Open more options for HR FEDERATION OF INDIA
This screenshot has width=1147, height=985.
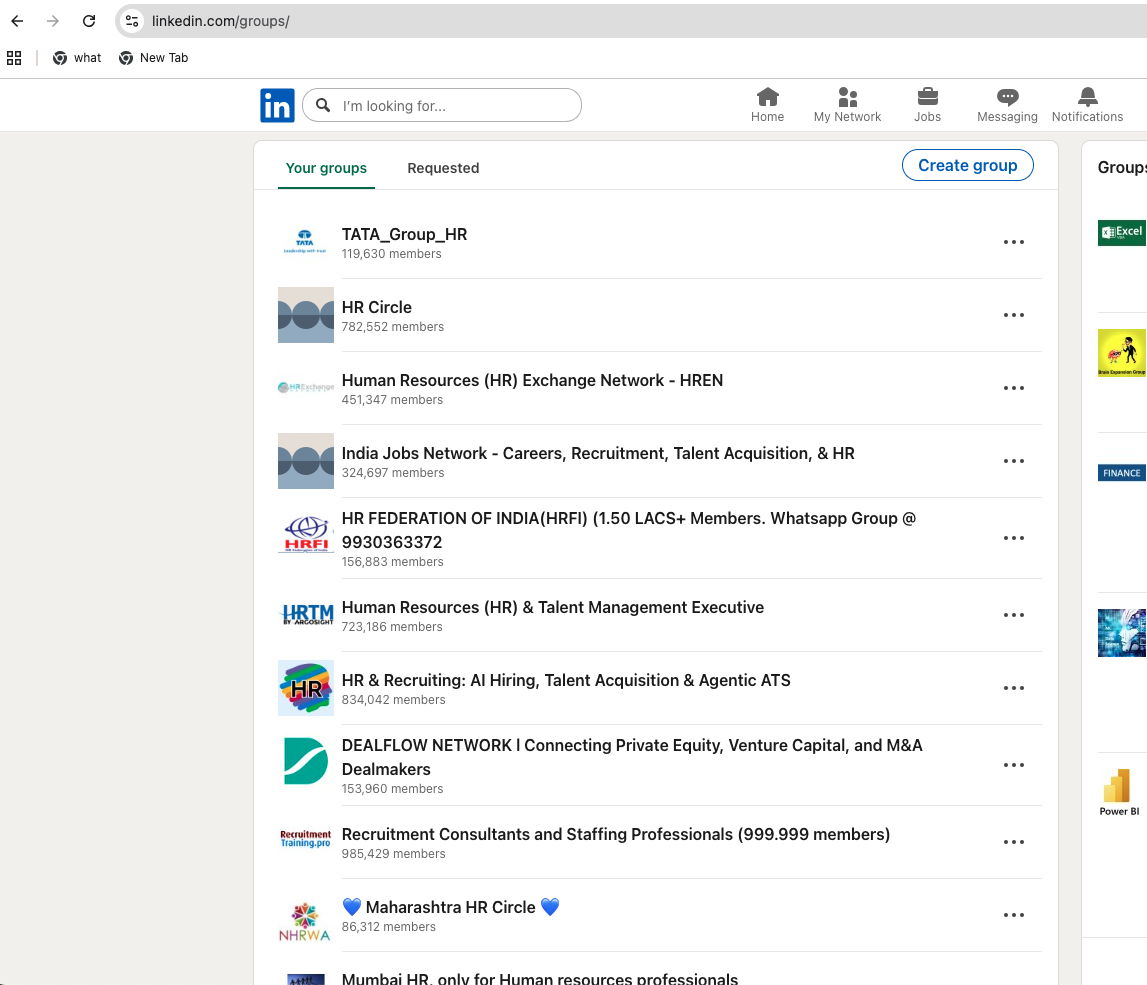point(1014,538)
